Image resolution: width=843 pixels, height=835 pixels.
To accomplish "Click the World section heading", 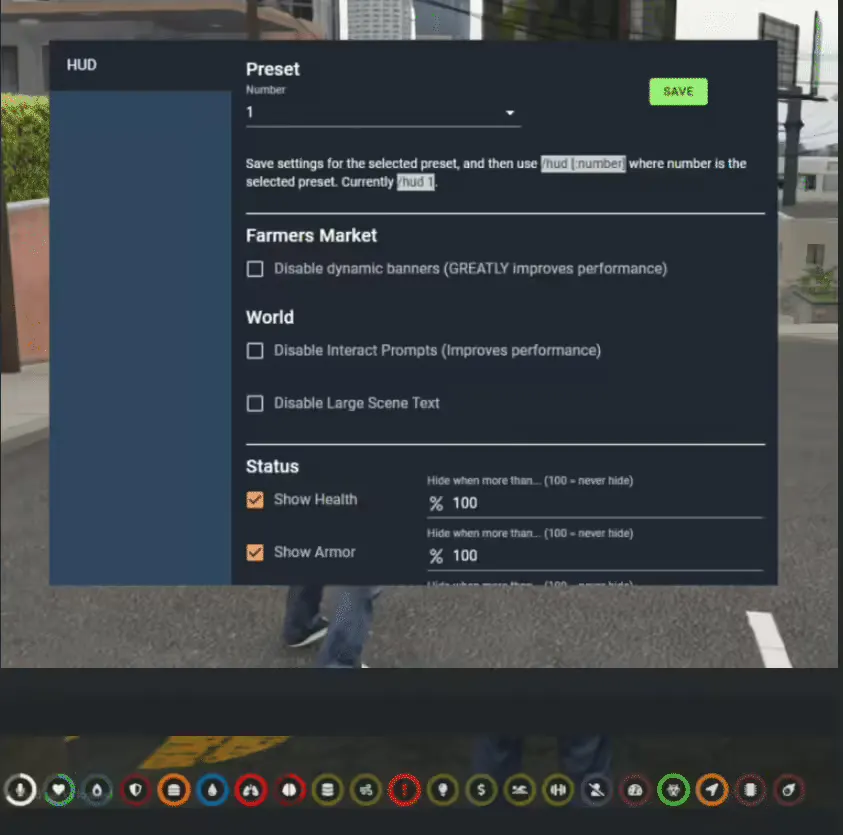I will pos(270,317).
